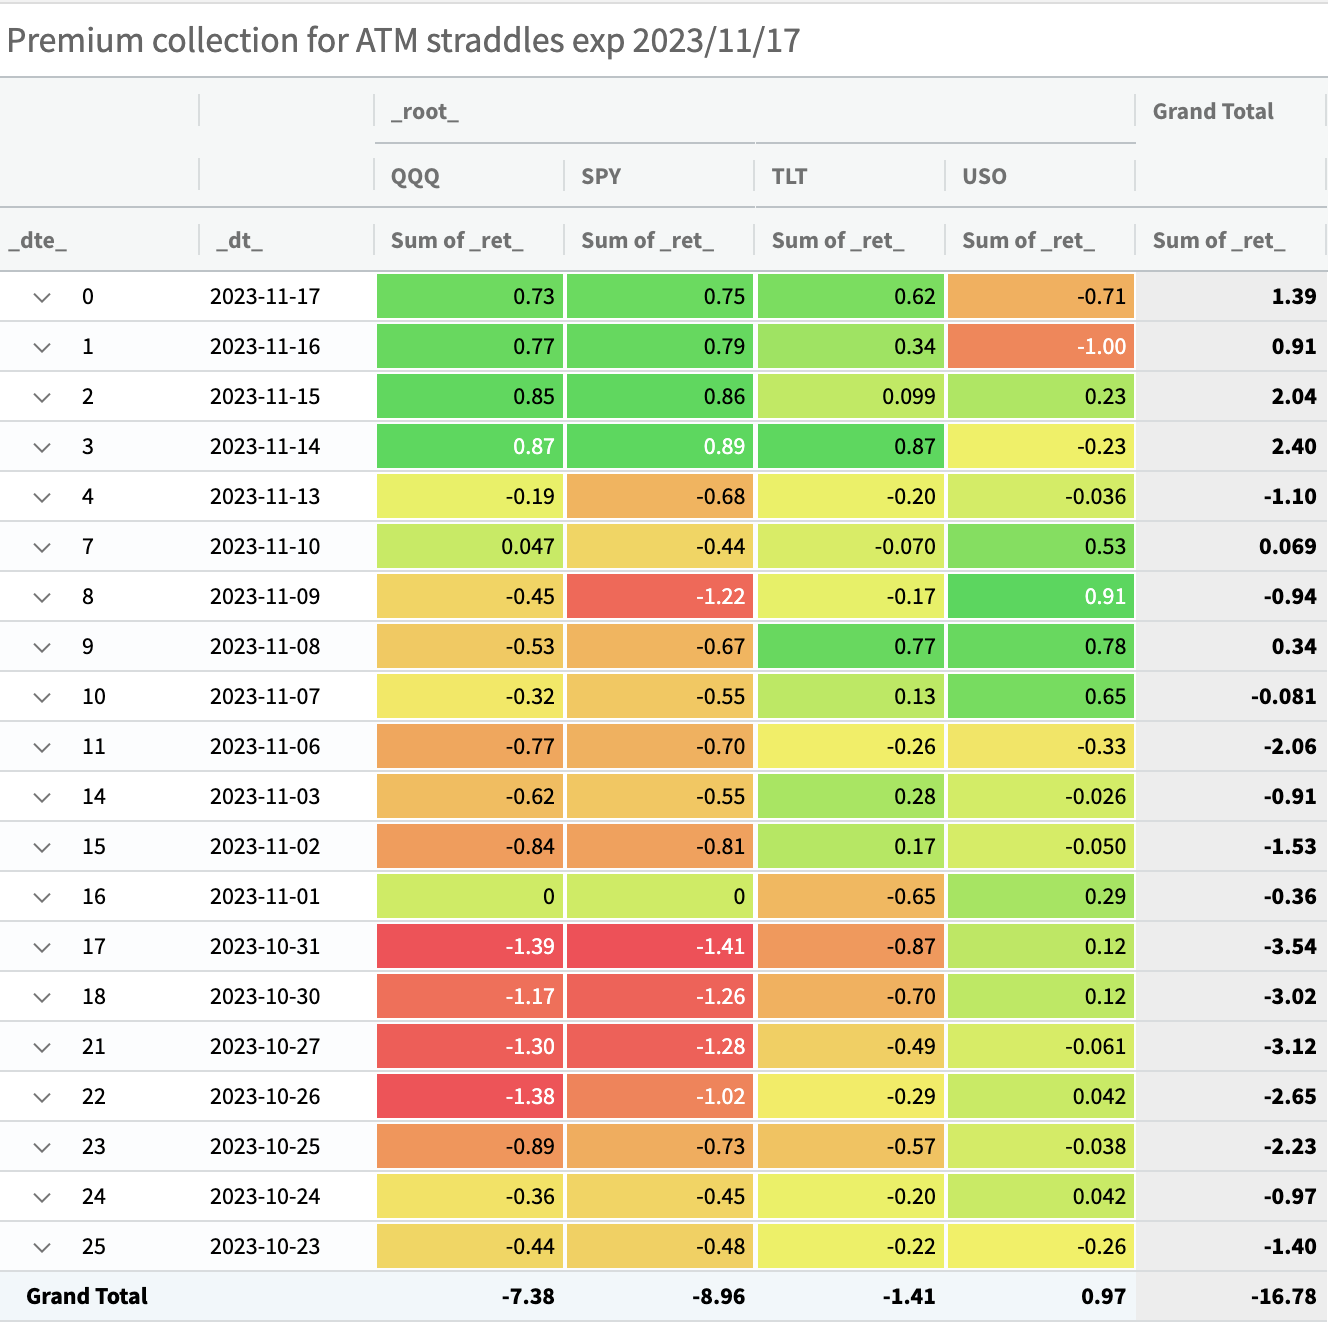The width and height of the screenshot is (1328, 1330).
Task: Click the _root_ pivot header
Action: tap(425, 112)
